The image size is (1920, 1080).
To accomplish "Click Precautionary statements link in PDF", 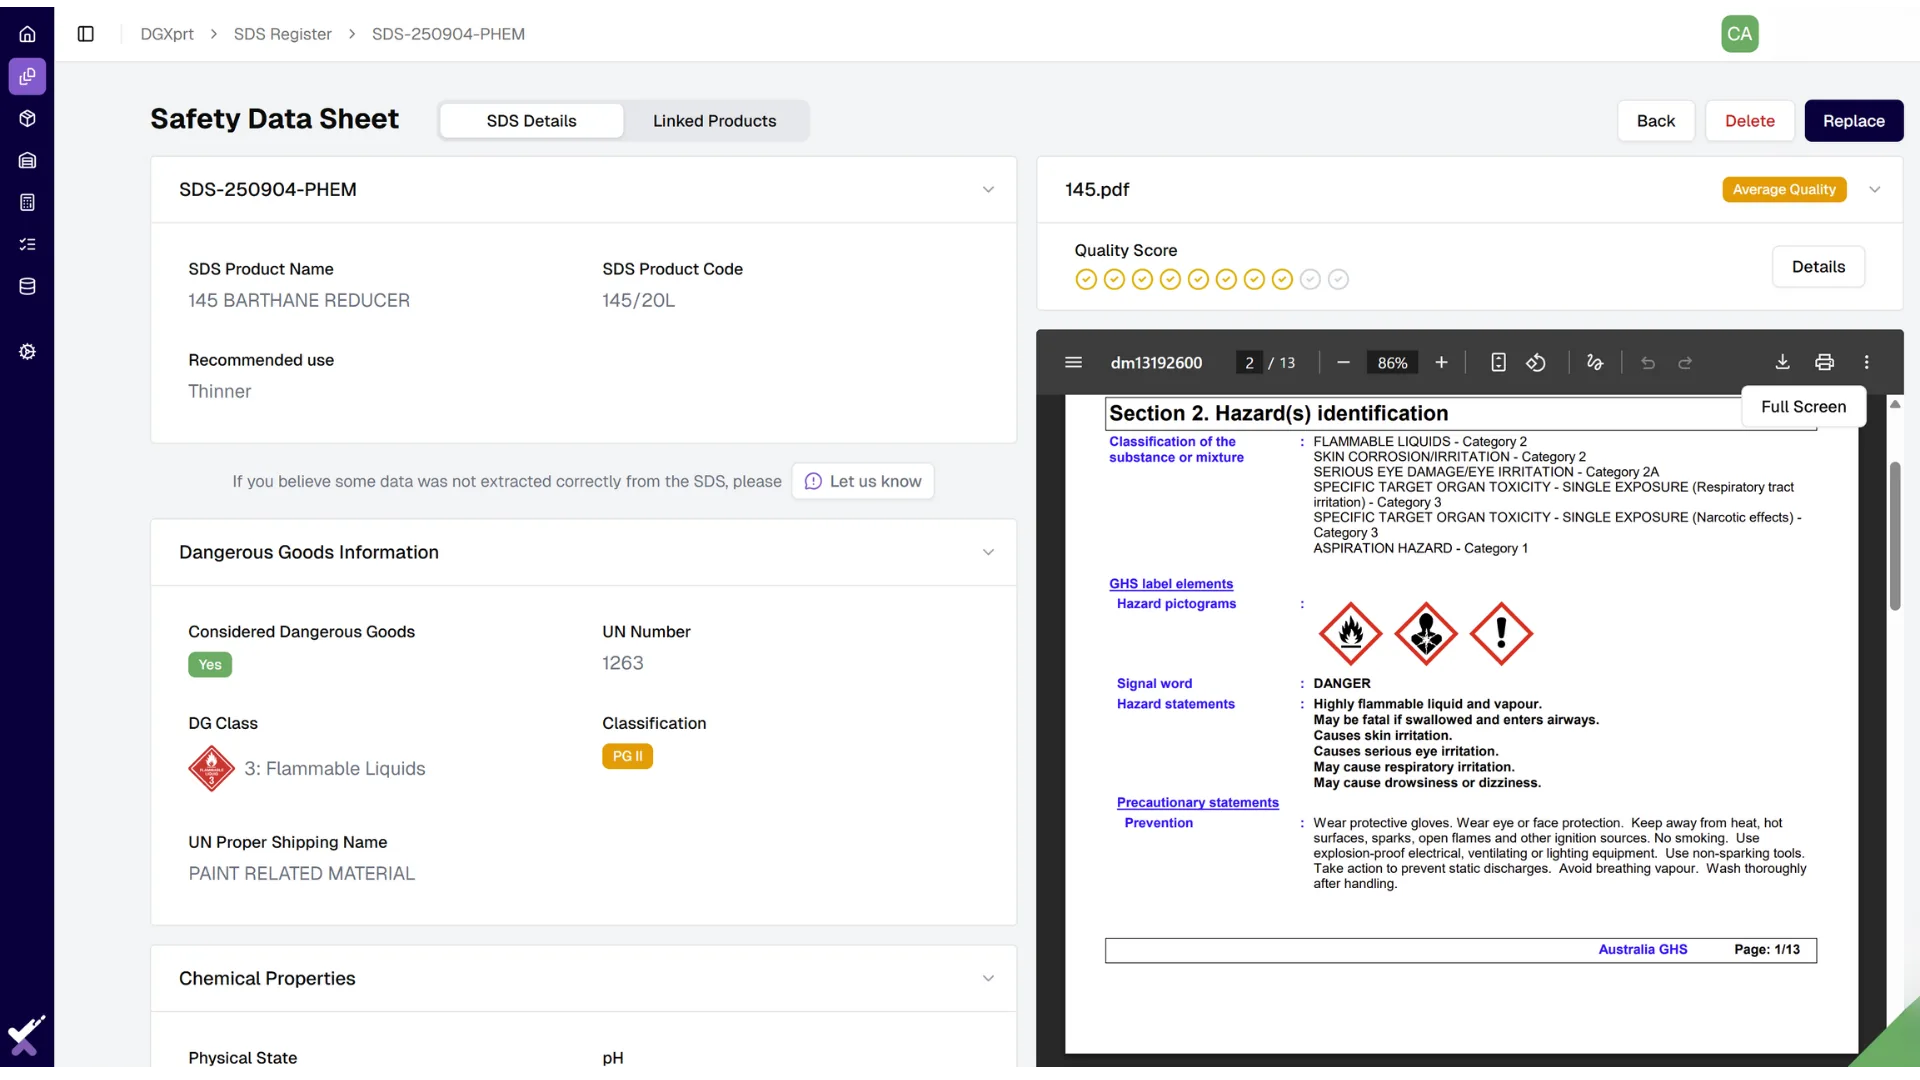I will [1197, 803].
